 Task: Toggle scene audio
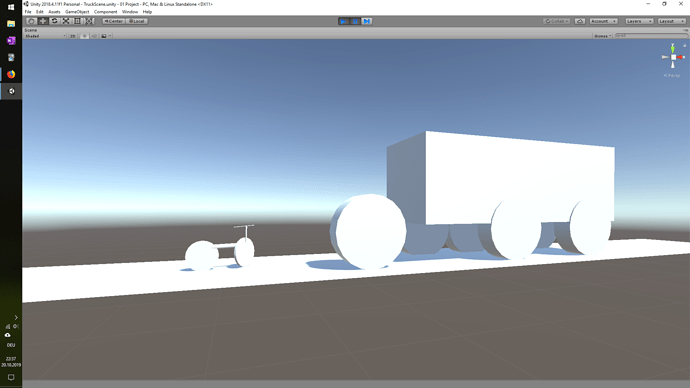(x=94, y=36)
